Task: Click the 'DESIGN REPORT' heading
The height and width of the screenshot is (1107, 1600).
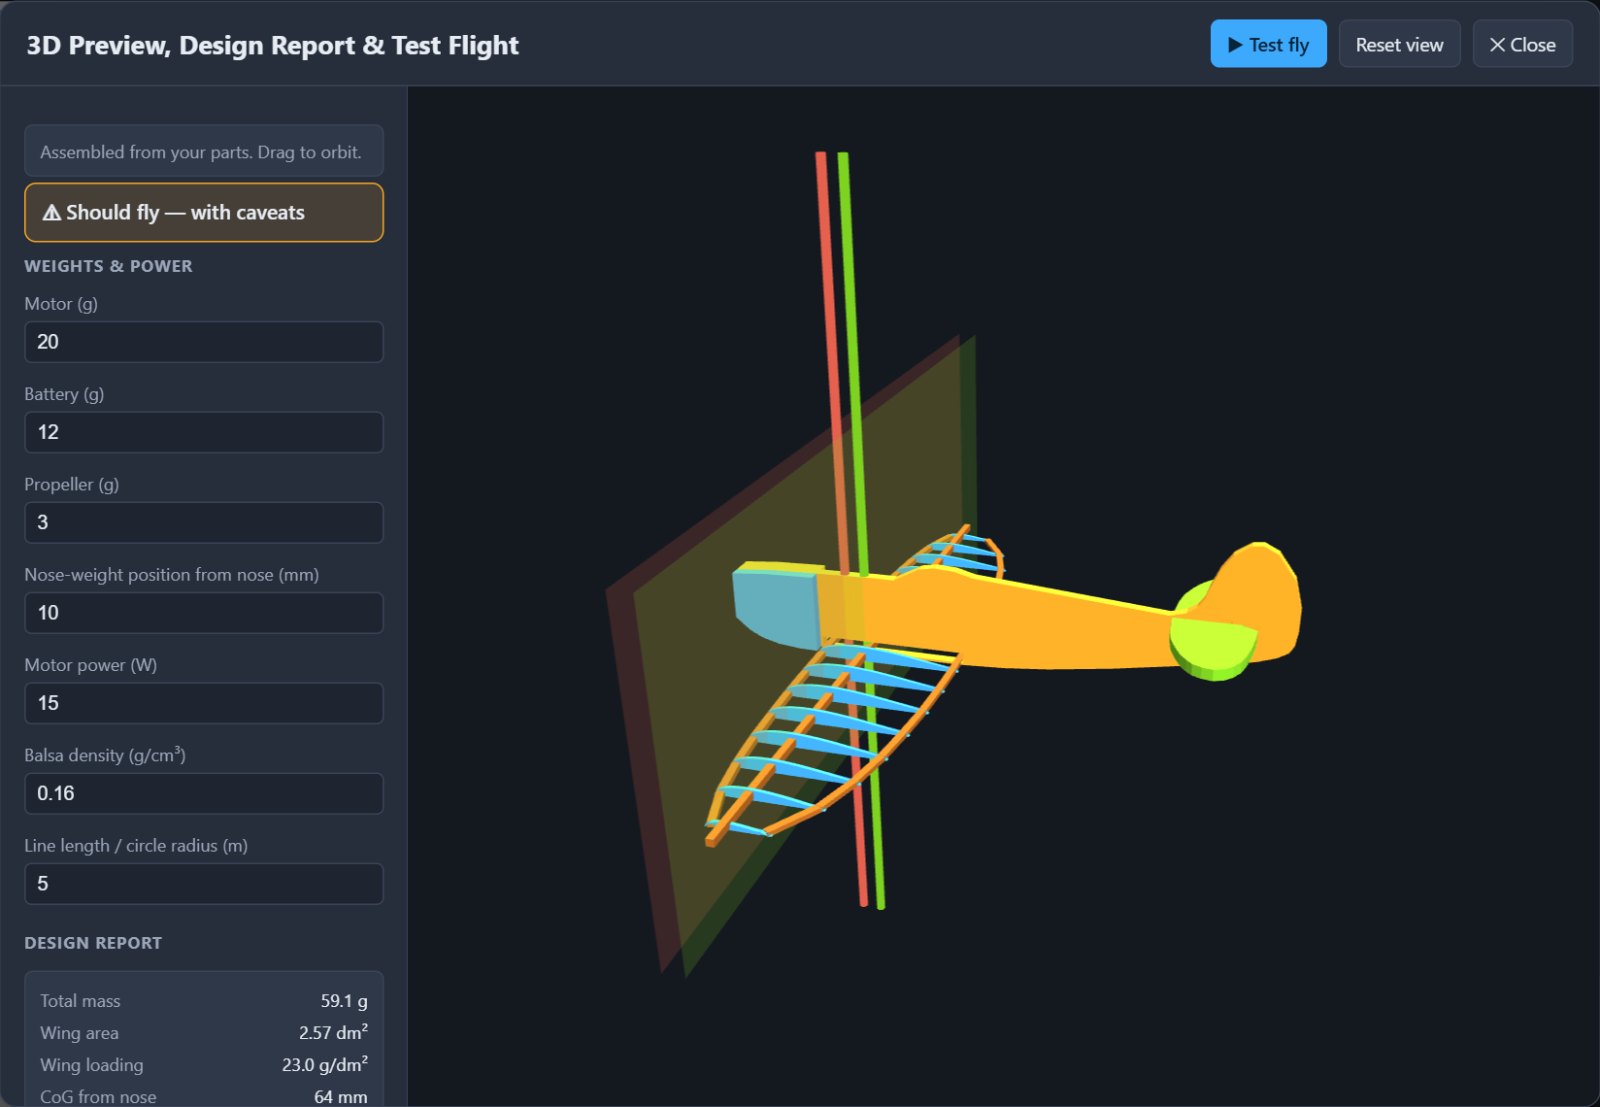Action: (93, 943)
